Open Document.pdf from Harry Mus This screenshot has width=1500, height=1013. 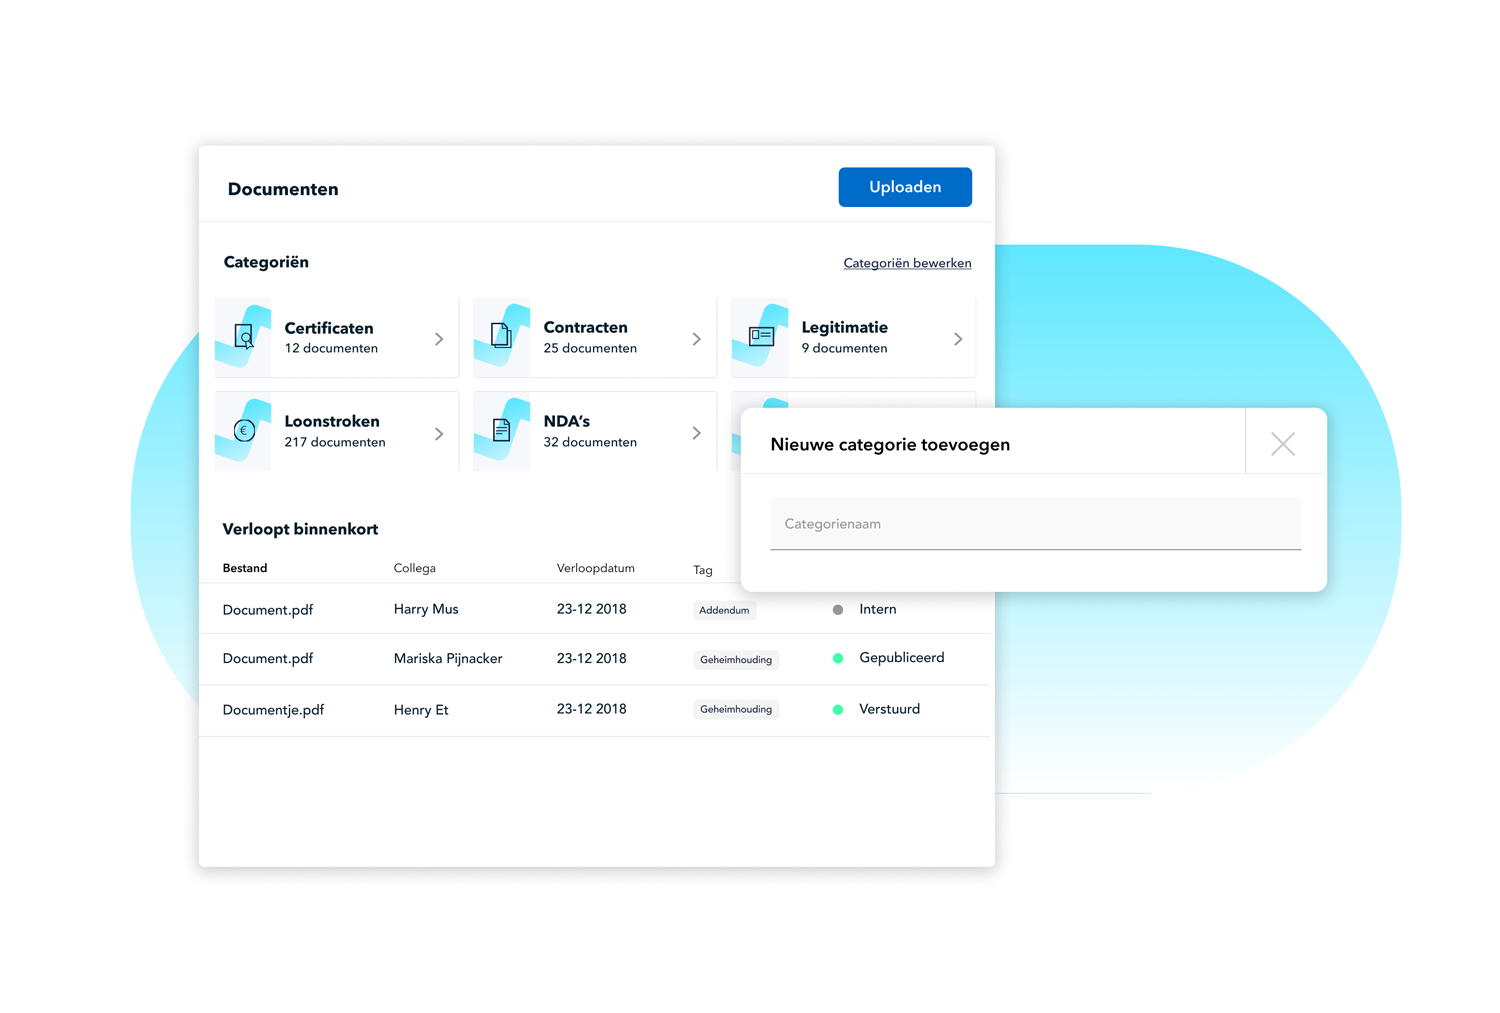[268, 610]
